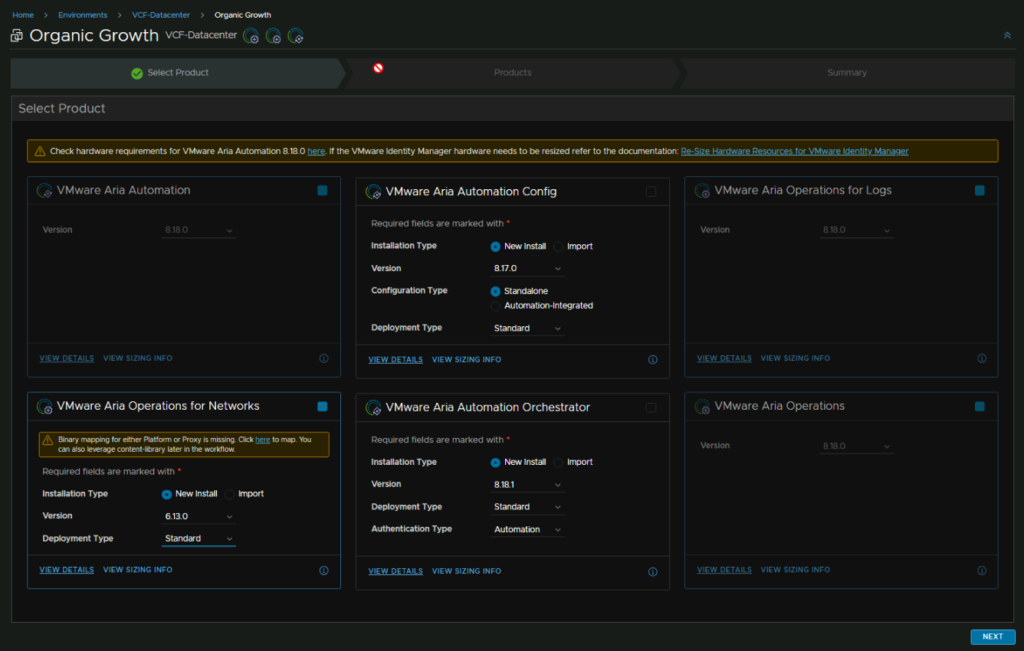Open VIEW DETAILS for Aria Automation Config
The height and width of the screenshot is (651, 1024).
pyautogui.click(x=395, y=360)
